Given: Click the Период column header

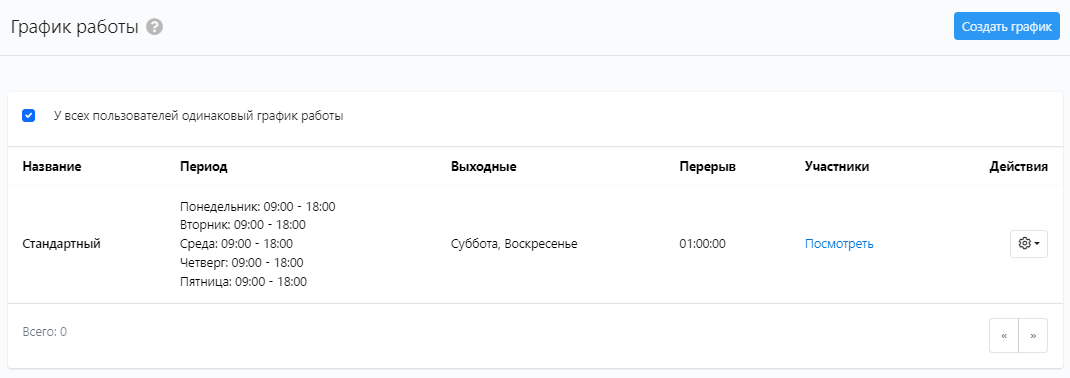Looking at the screenshot, I should point(203,166).
